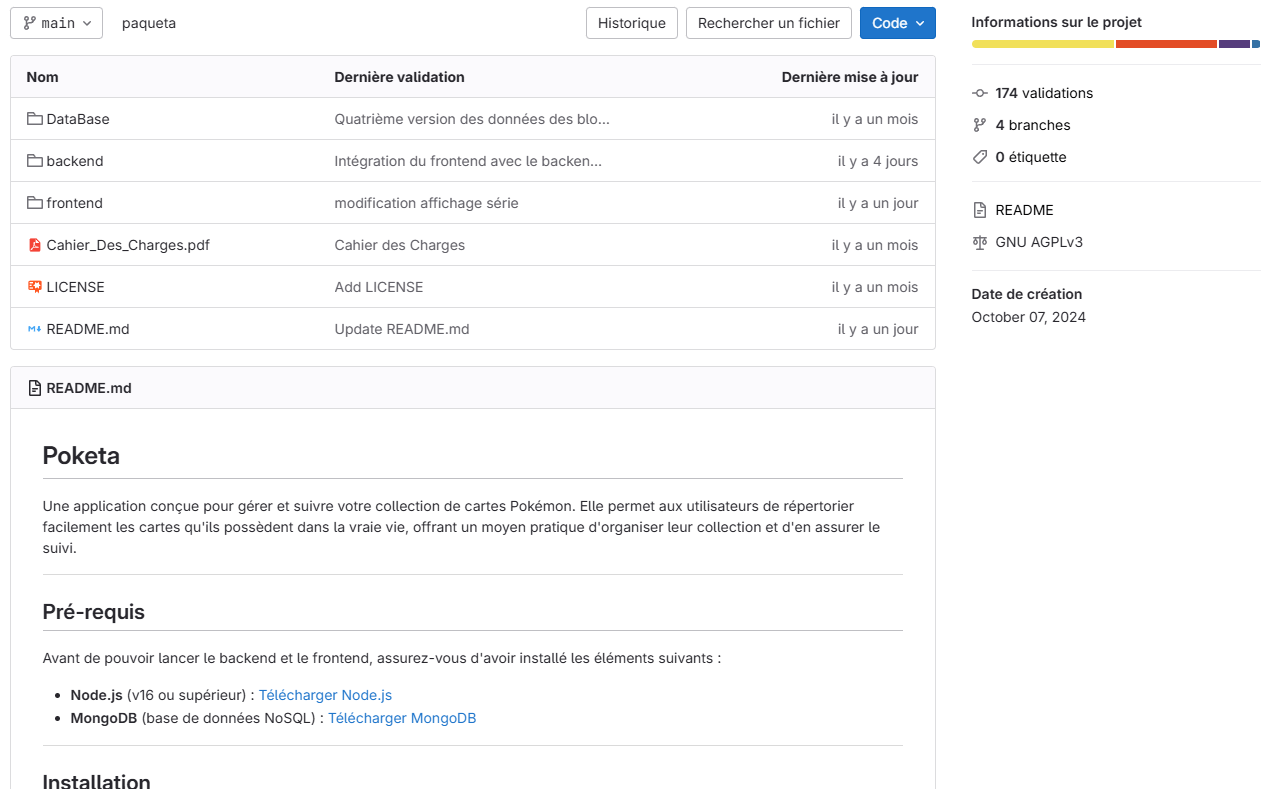
Task: Open the main branch selector dropdown
Action: 57,23
